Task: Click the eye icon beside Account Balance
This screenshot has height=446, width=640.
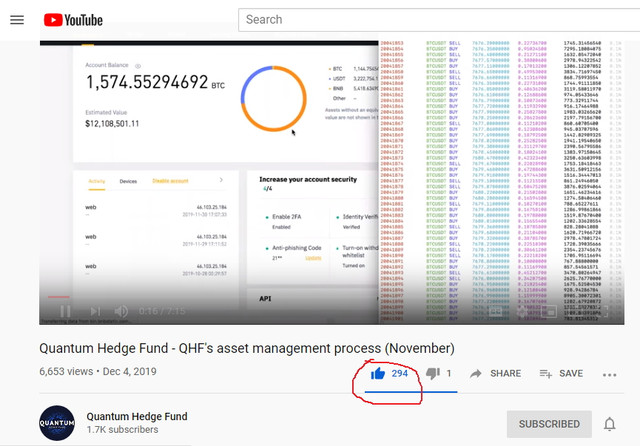Action: (138, 66)
